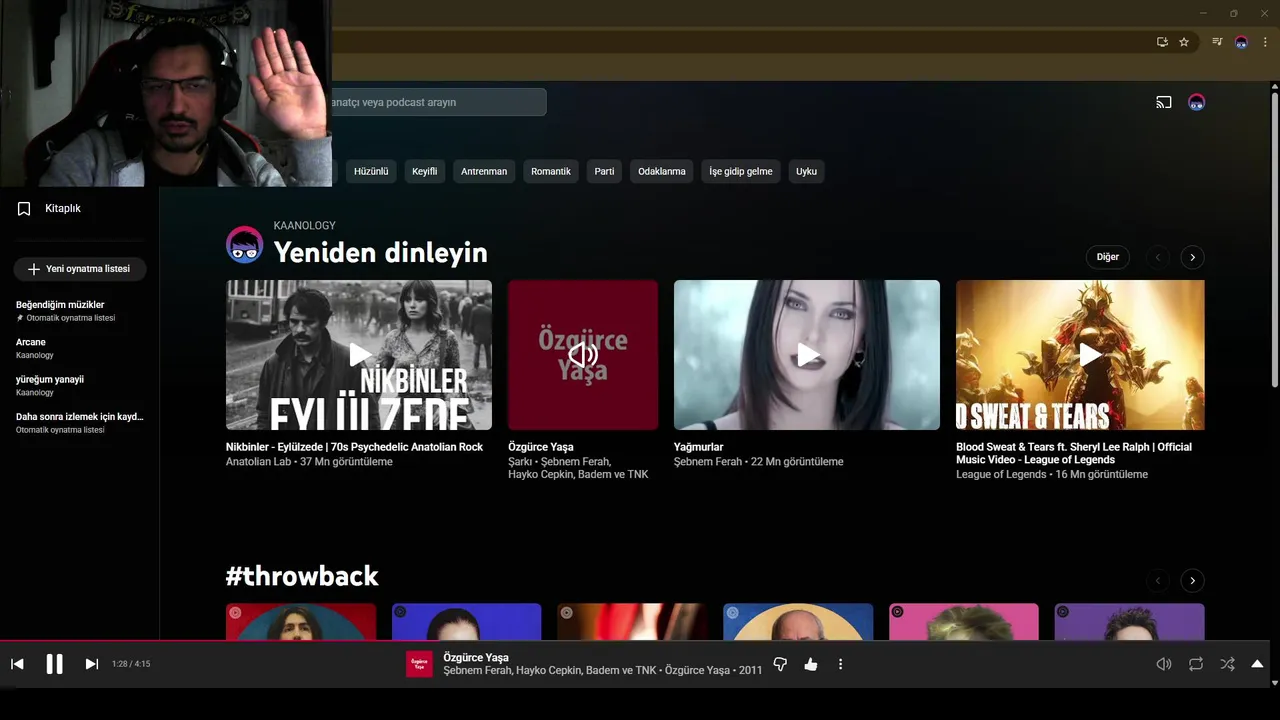This screenshot has width=1280, height=720.
Task: Play the Yağmurlar video thumbnail
Action: coord(807,355)
